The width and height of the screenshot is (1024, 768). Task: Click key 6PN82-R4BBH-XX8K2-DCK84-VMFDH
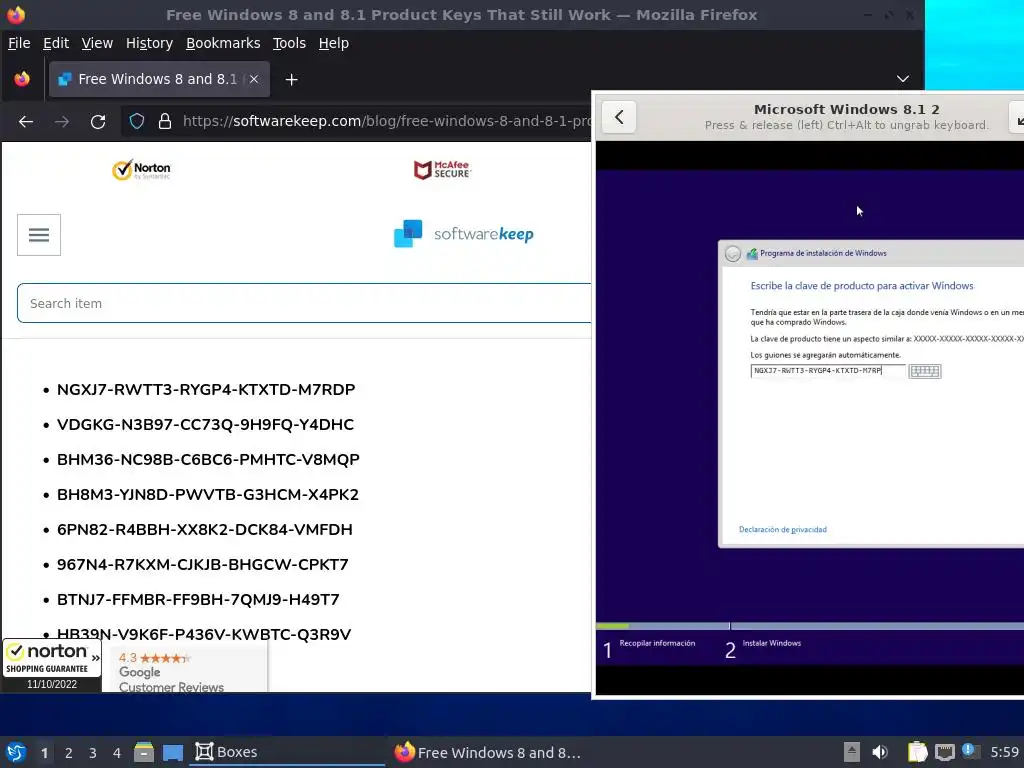point(204,530)
